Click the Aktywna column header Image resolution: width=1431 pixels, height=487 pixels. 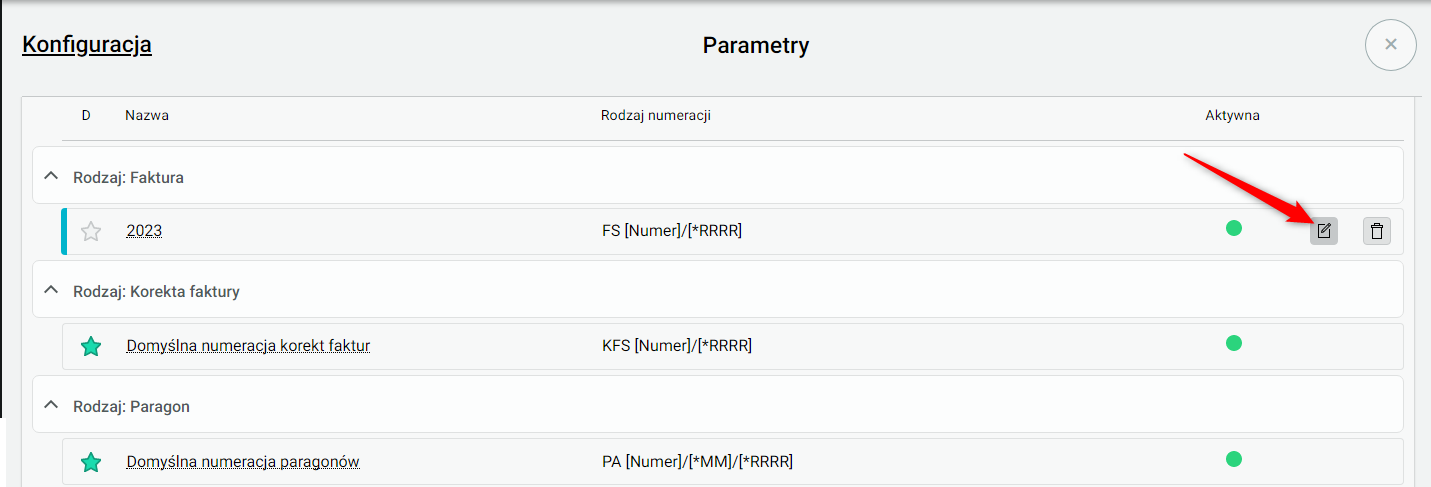tap(1232, 115)
